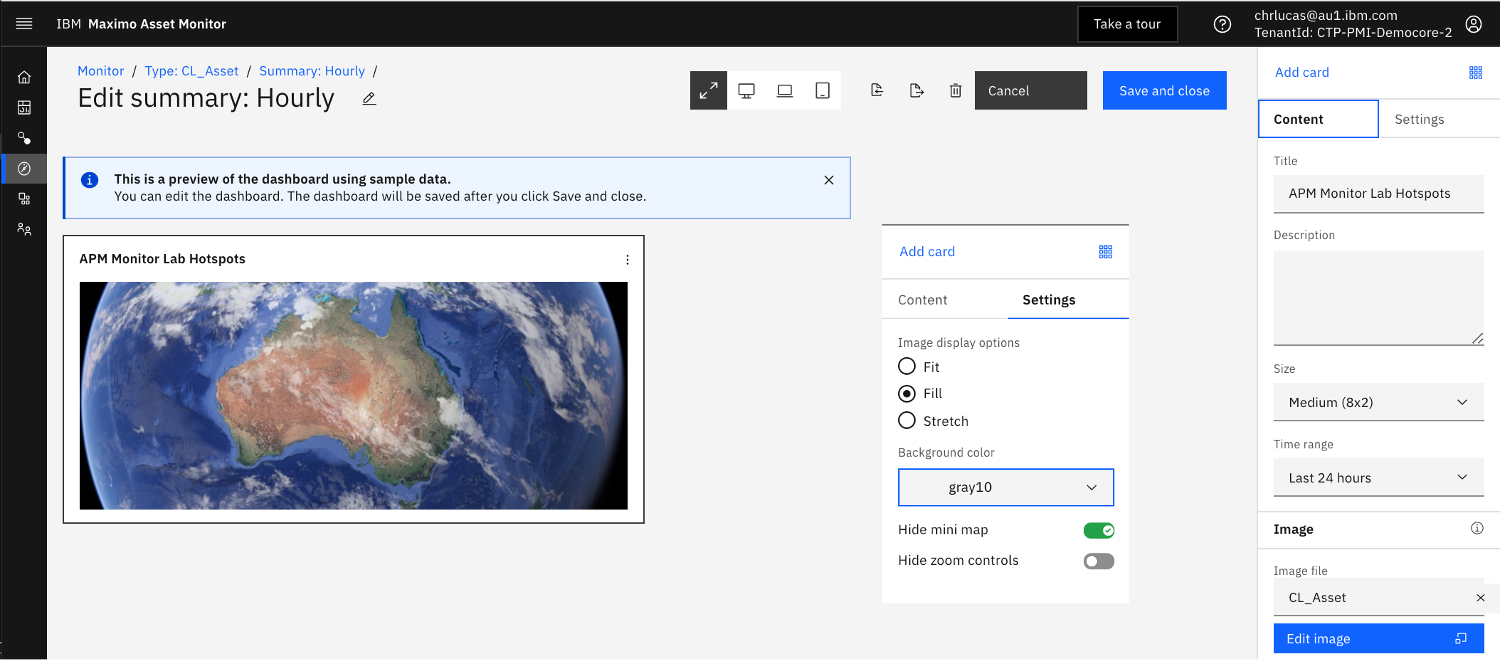Click the pencil icon to edit the summary title

tap(369, 98)
